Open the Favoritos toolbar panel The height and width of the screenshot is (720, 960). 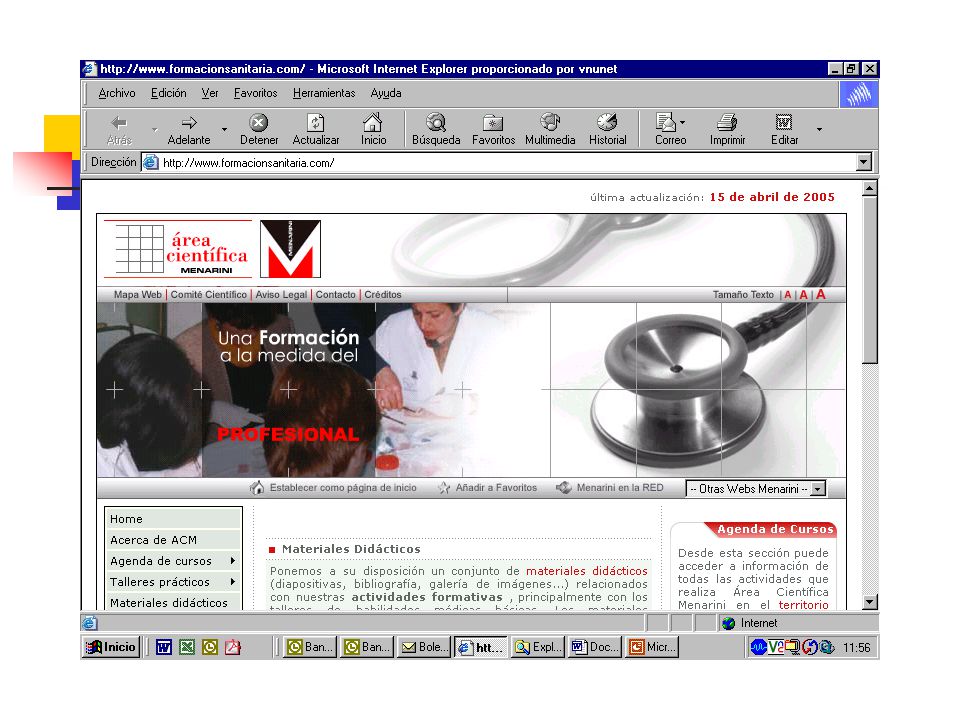click(x=493, y=130)
